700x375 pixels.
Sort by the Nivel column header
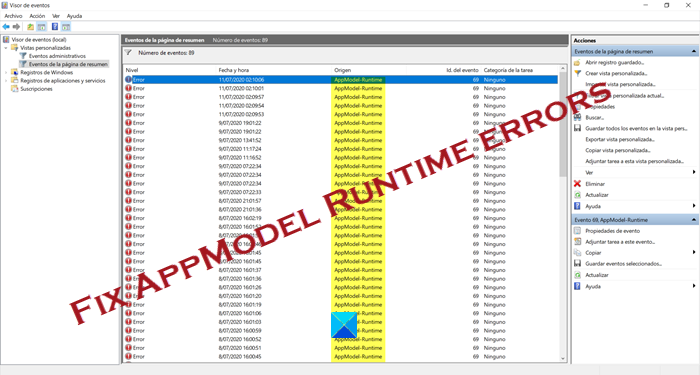coord(170,70)
